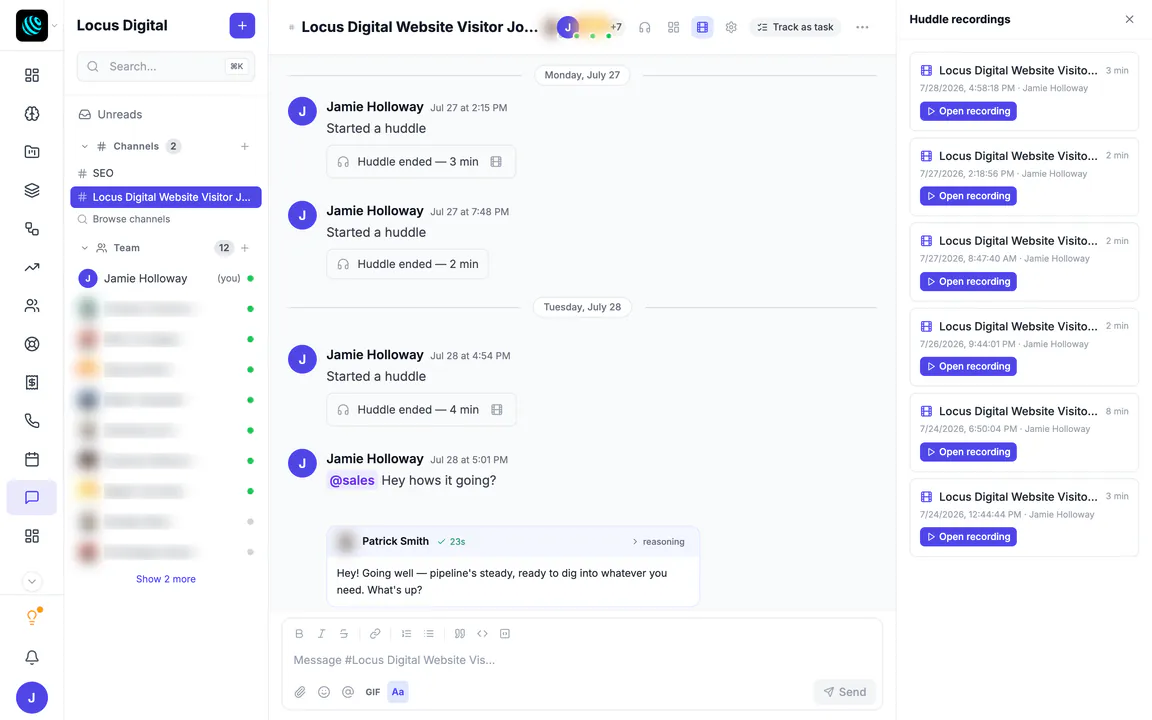The image size is (1152, 720).
Task: Open channel settings gear icon
Action: pos(731,27)
